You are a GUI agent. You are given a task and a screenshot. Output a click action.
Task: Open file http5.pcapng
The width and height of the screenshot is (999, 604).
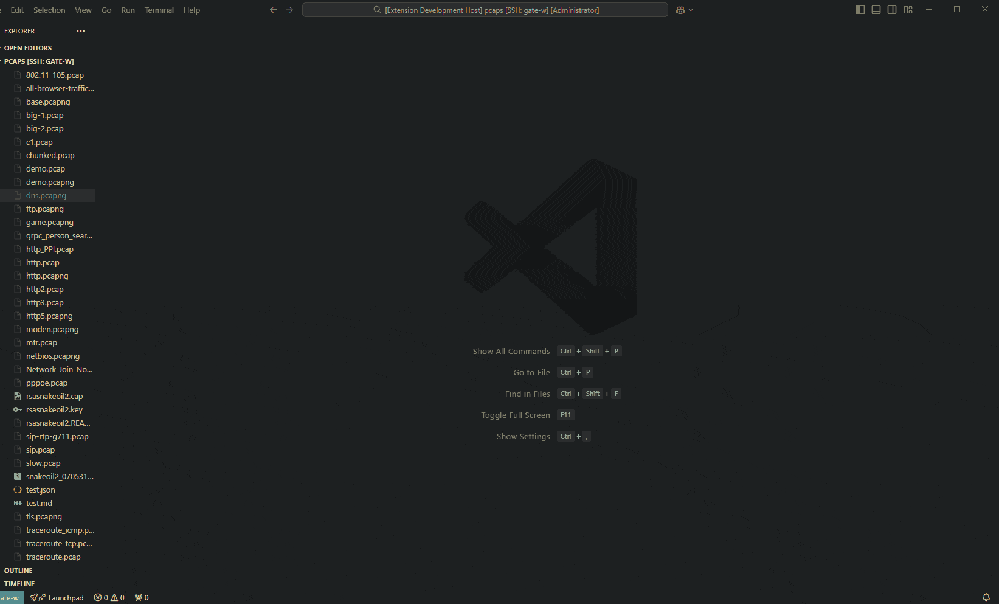[49, 316]
